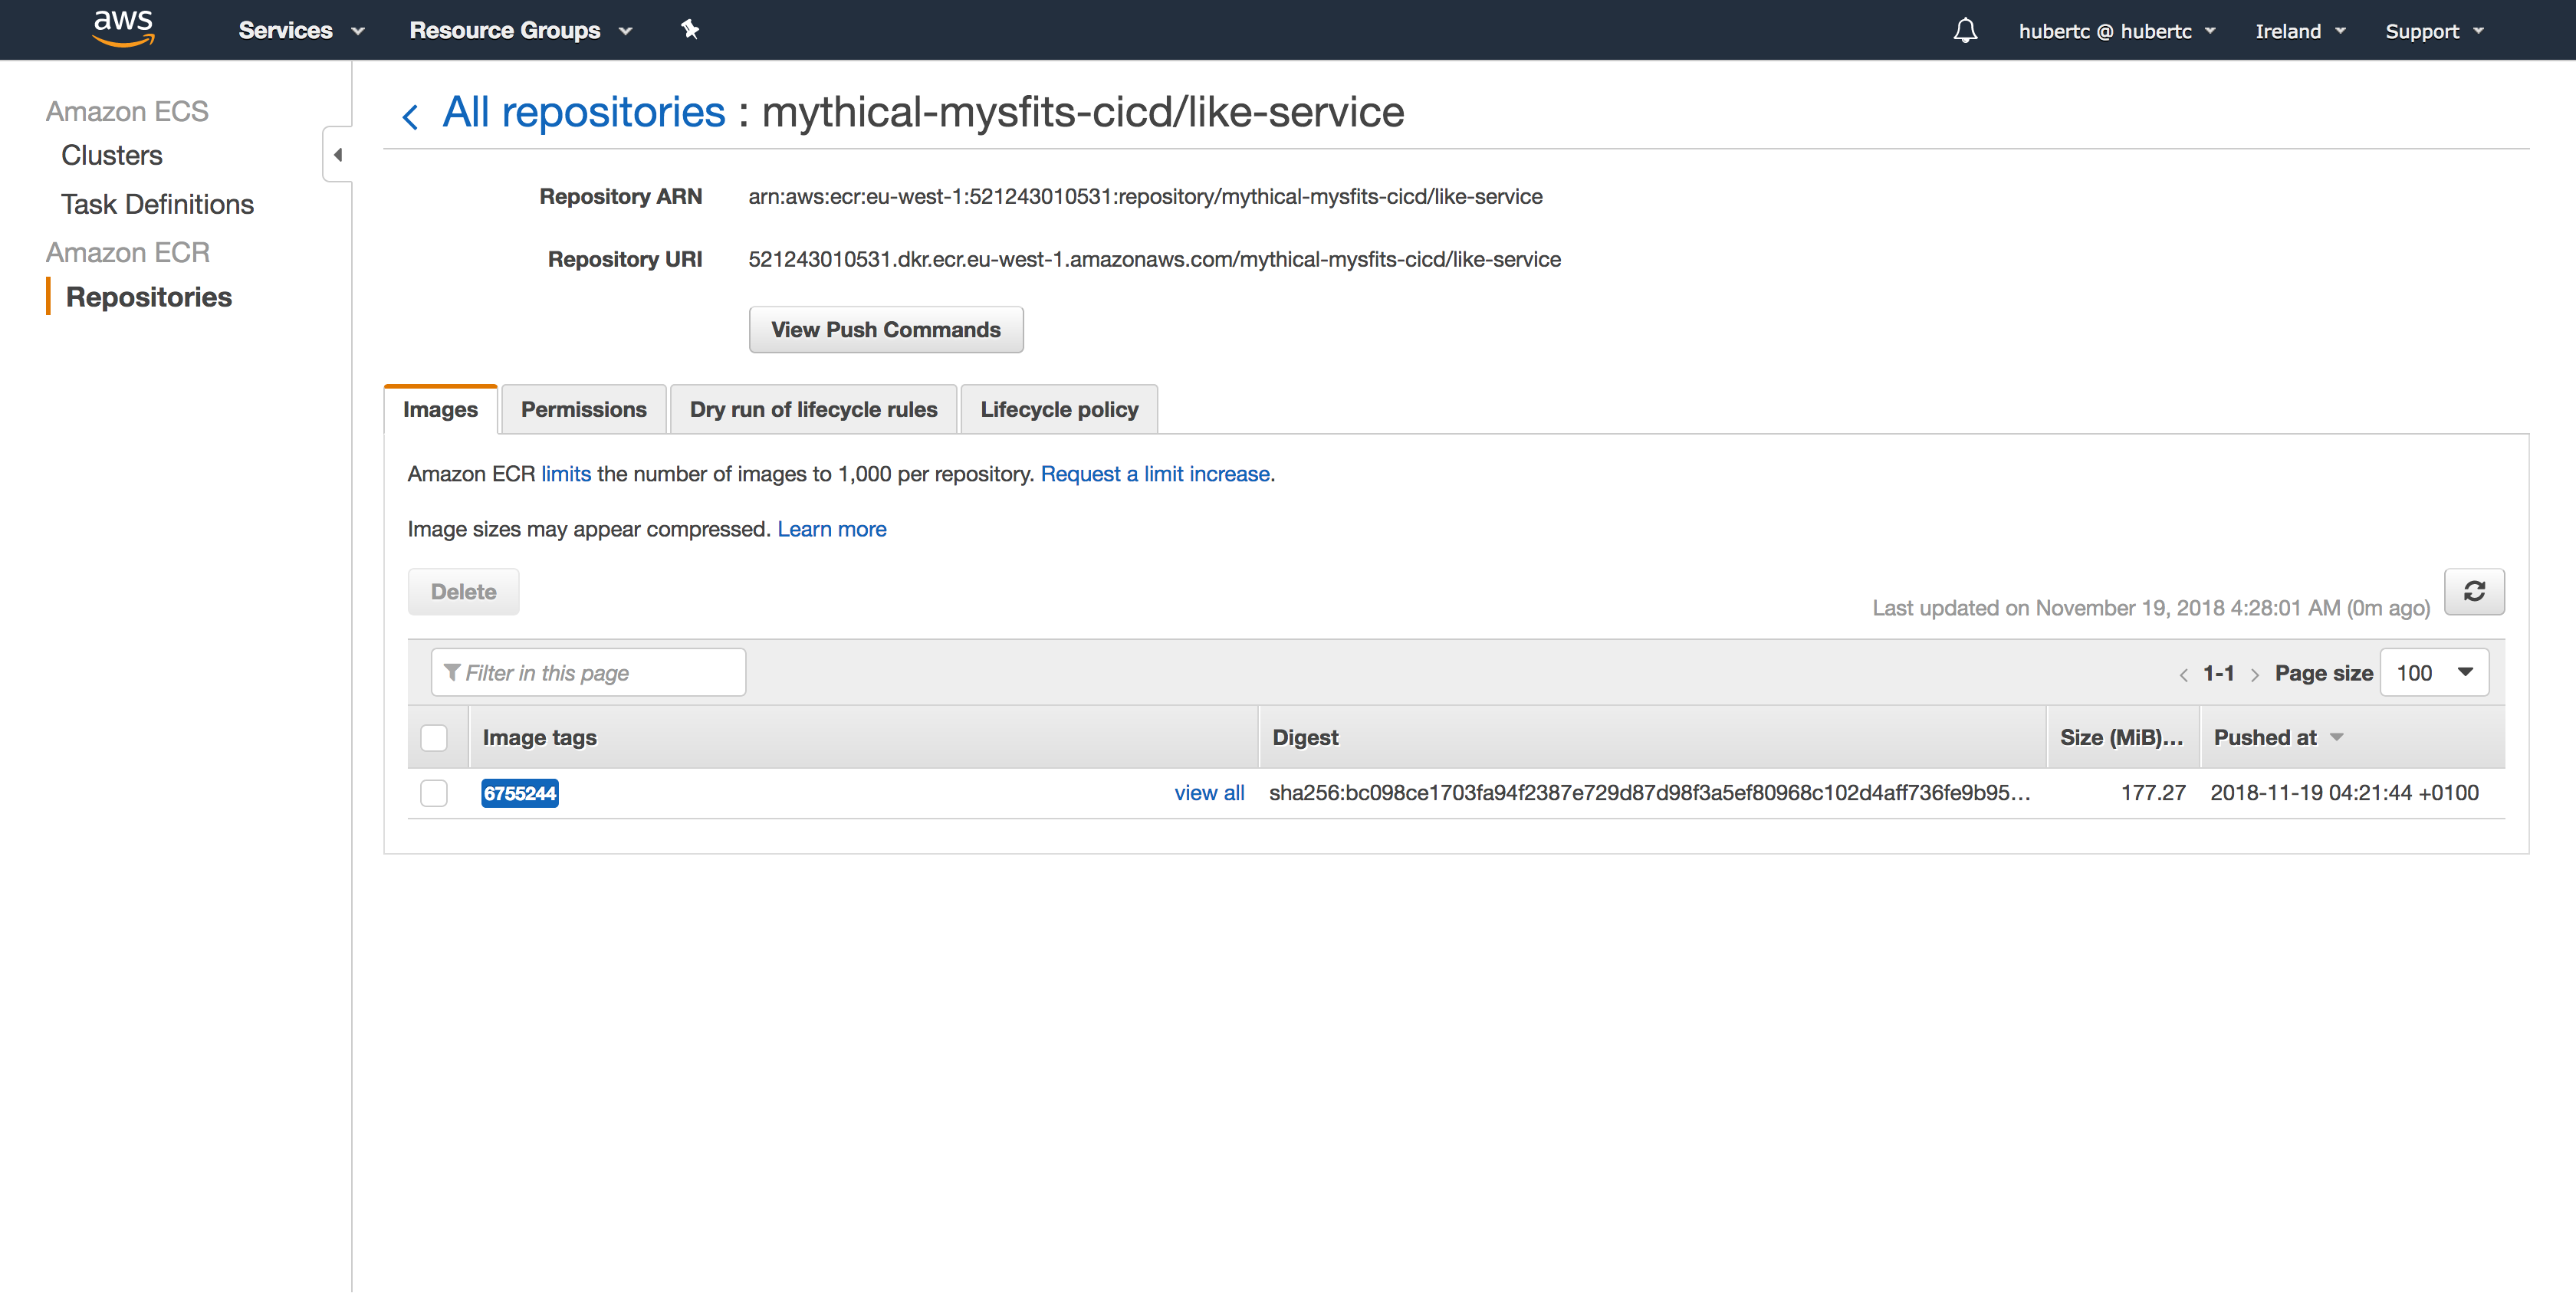Switch to the Images tab

pyautogui.click(x=440, y=410)
